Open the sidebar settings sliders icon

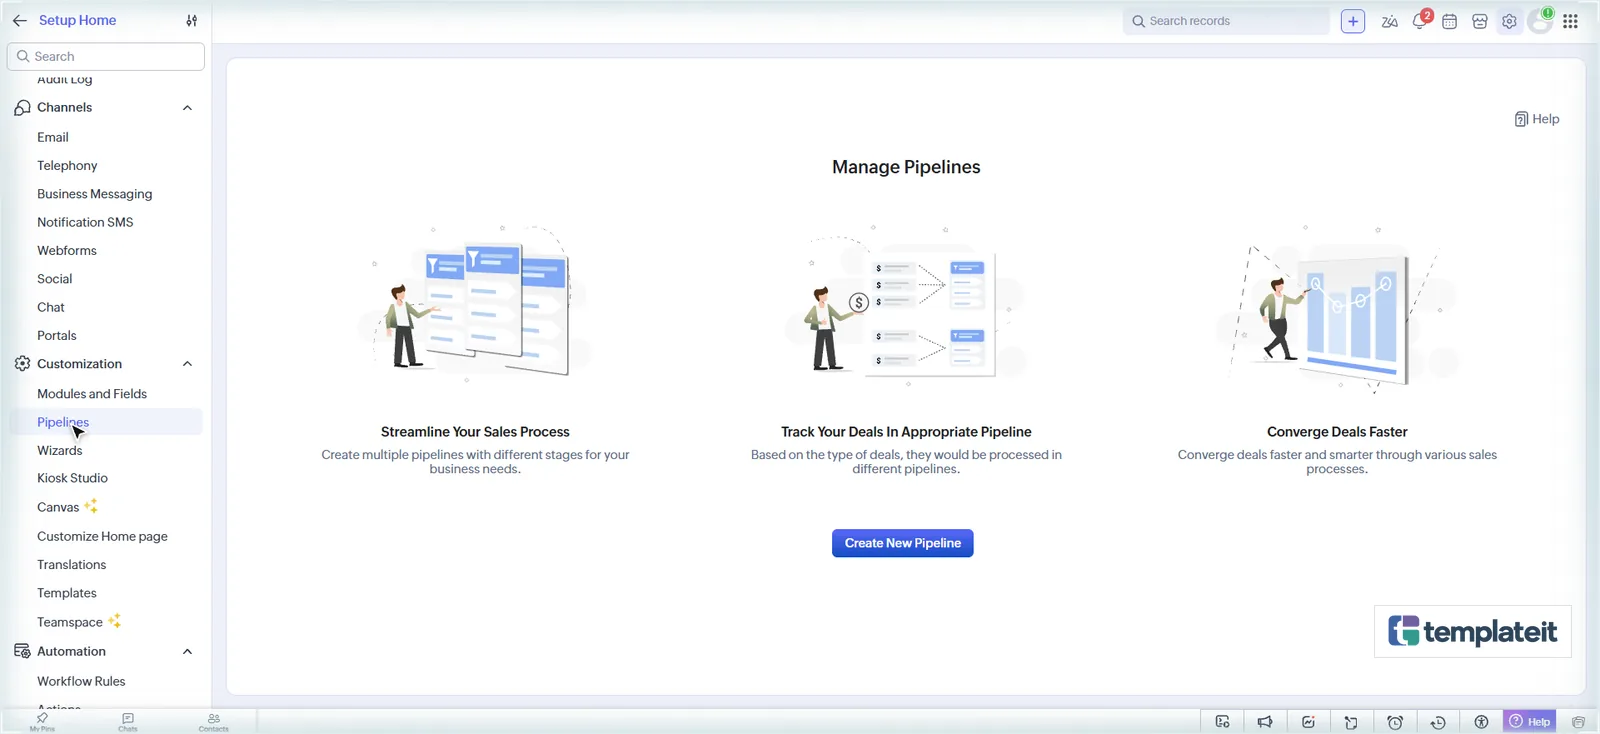[x=192, y=20]
